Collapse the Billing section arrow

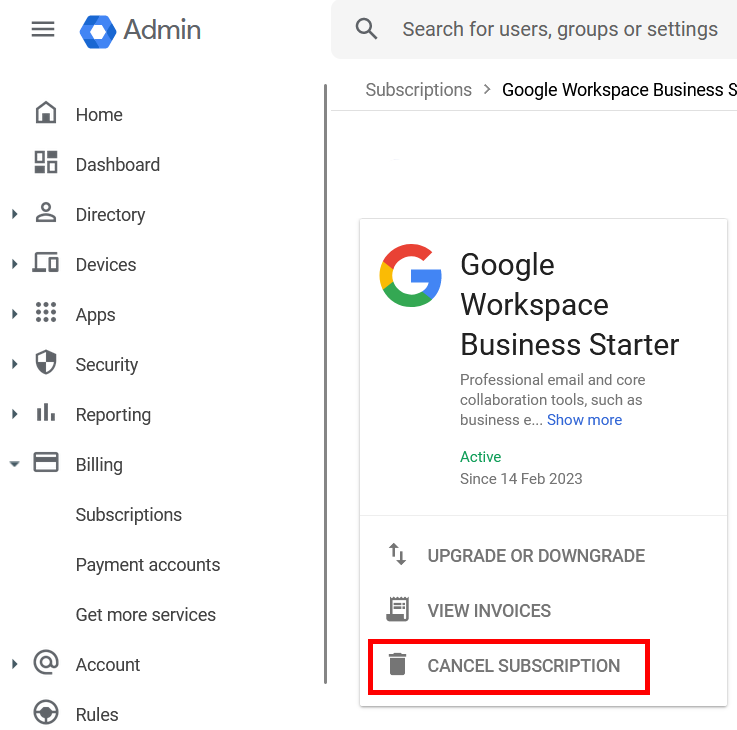(15, 464)
